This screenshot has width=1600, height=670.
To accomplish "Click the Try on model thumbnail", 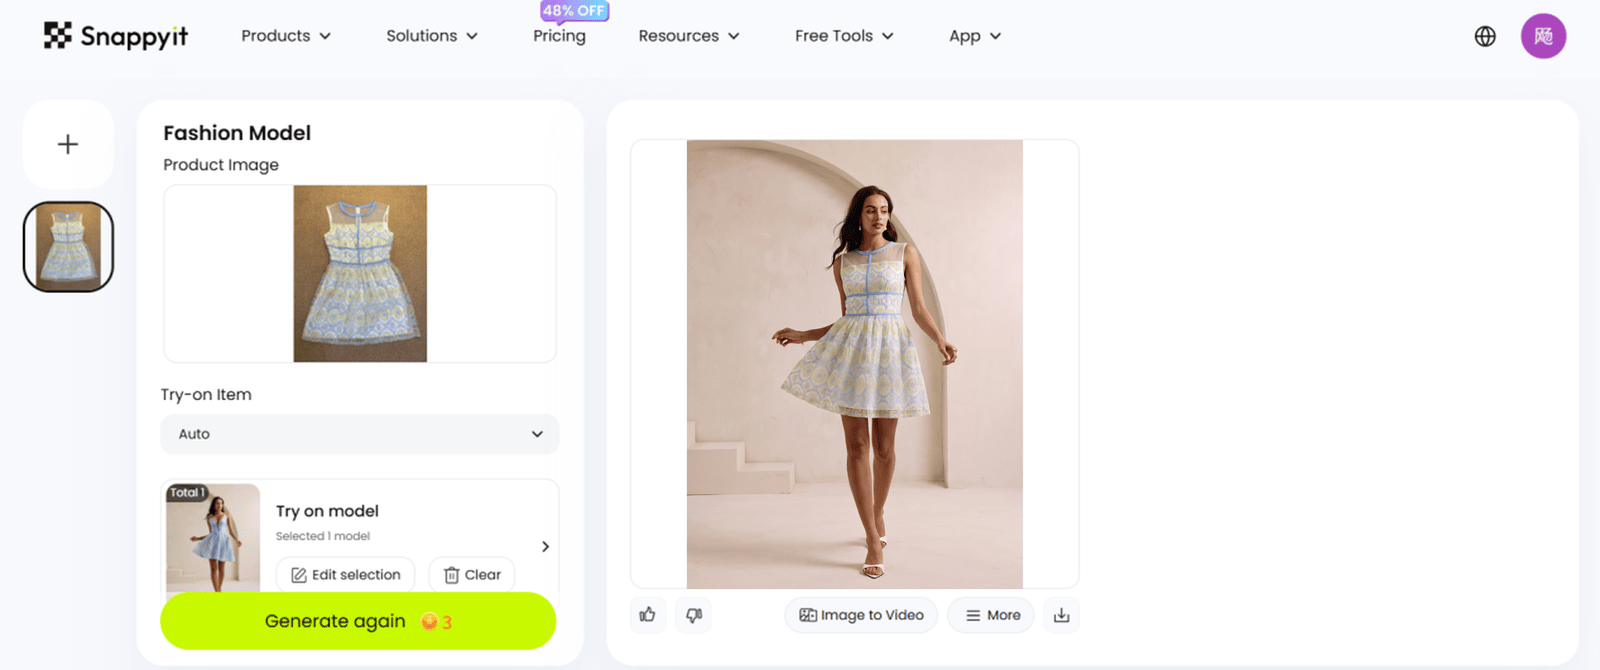I will coord(213,538).
